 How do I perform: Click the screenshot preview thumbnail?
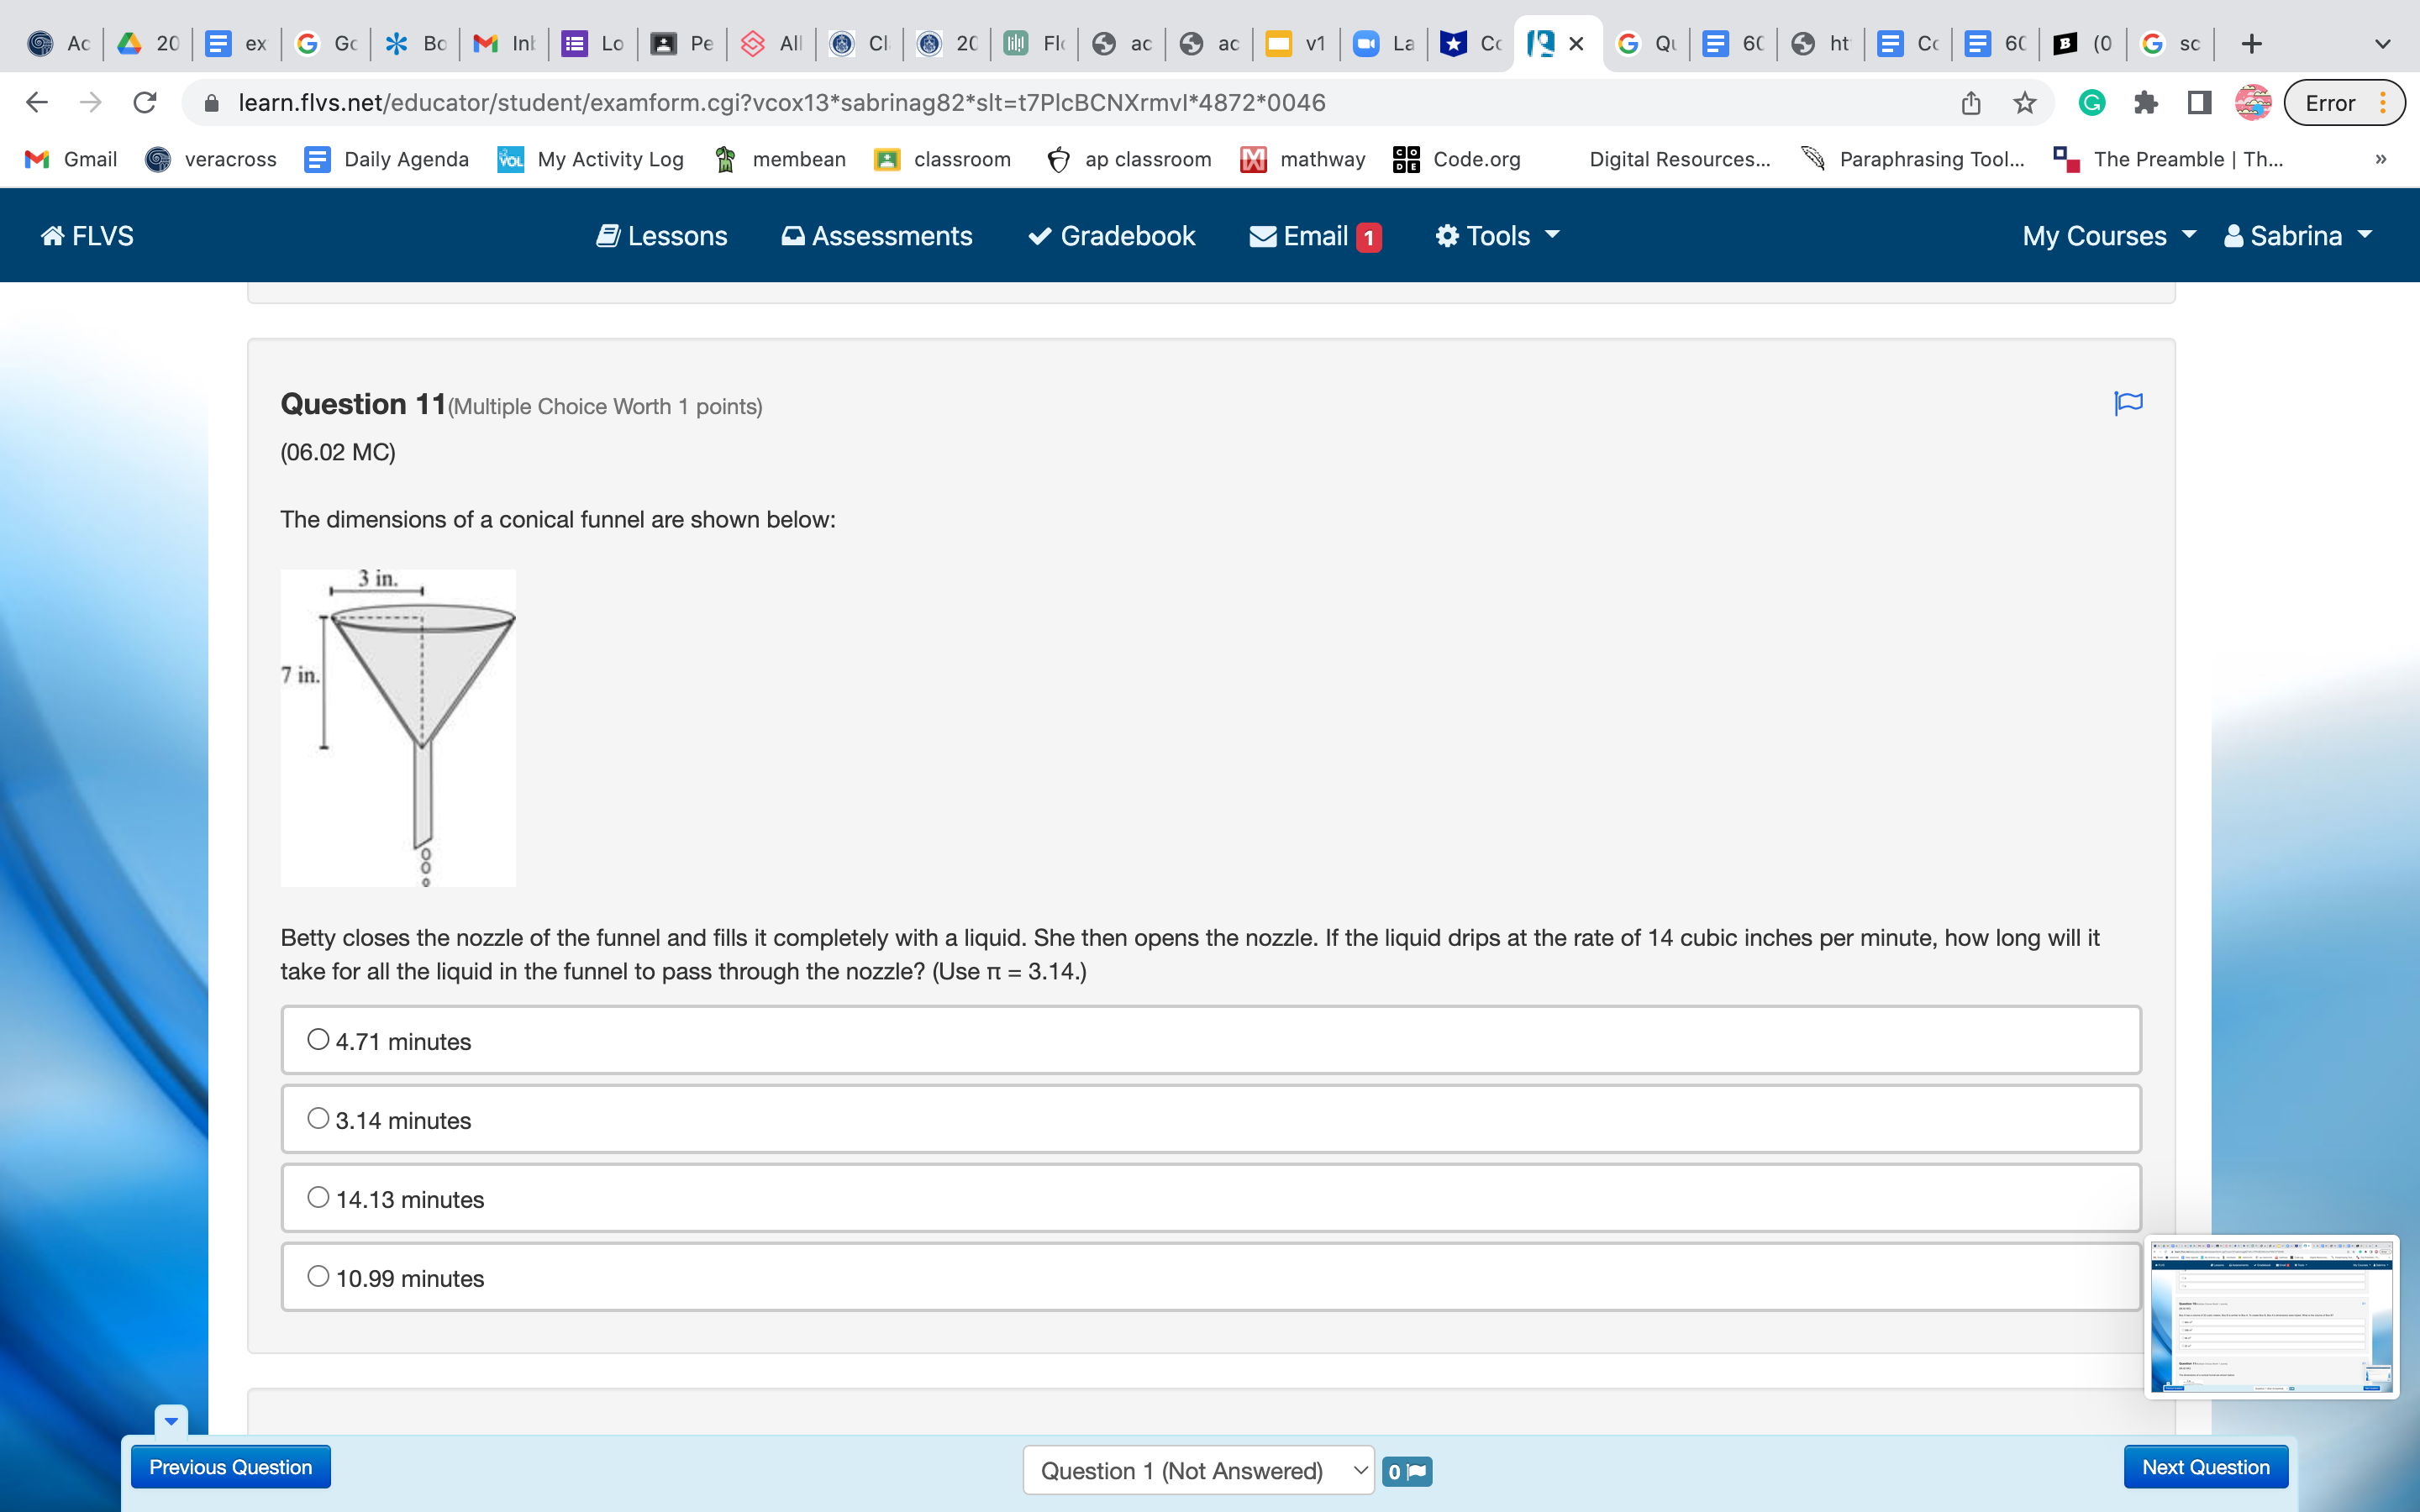(2271, 1317)
